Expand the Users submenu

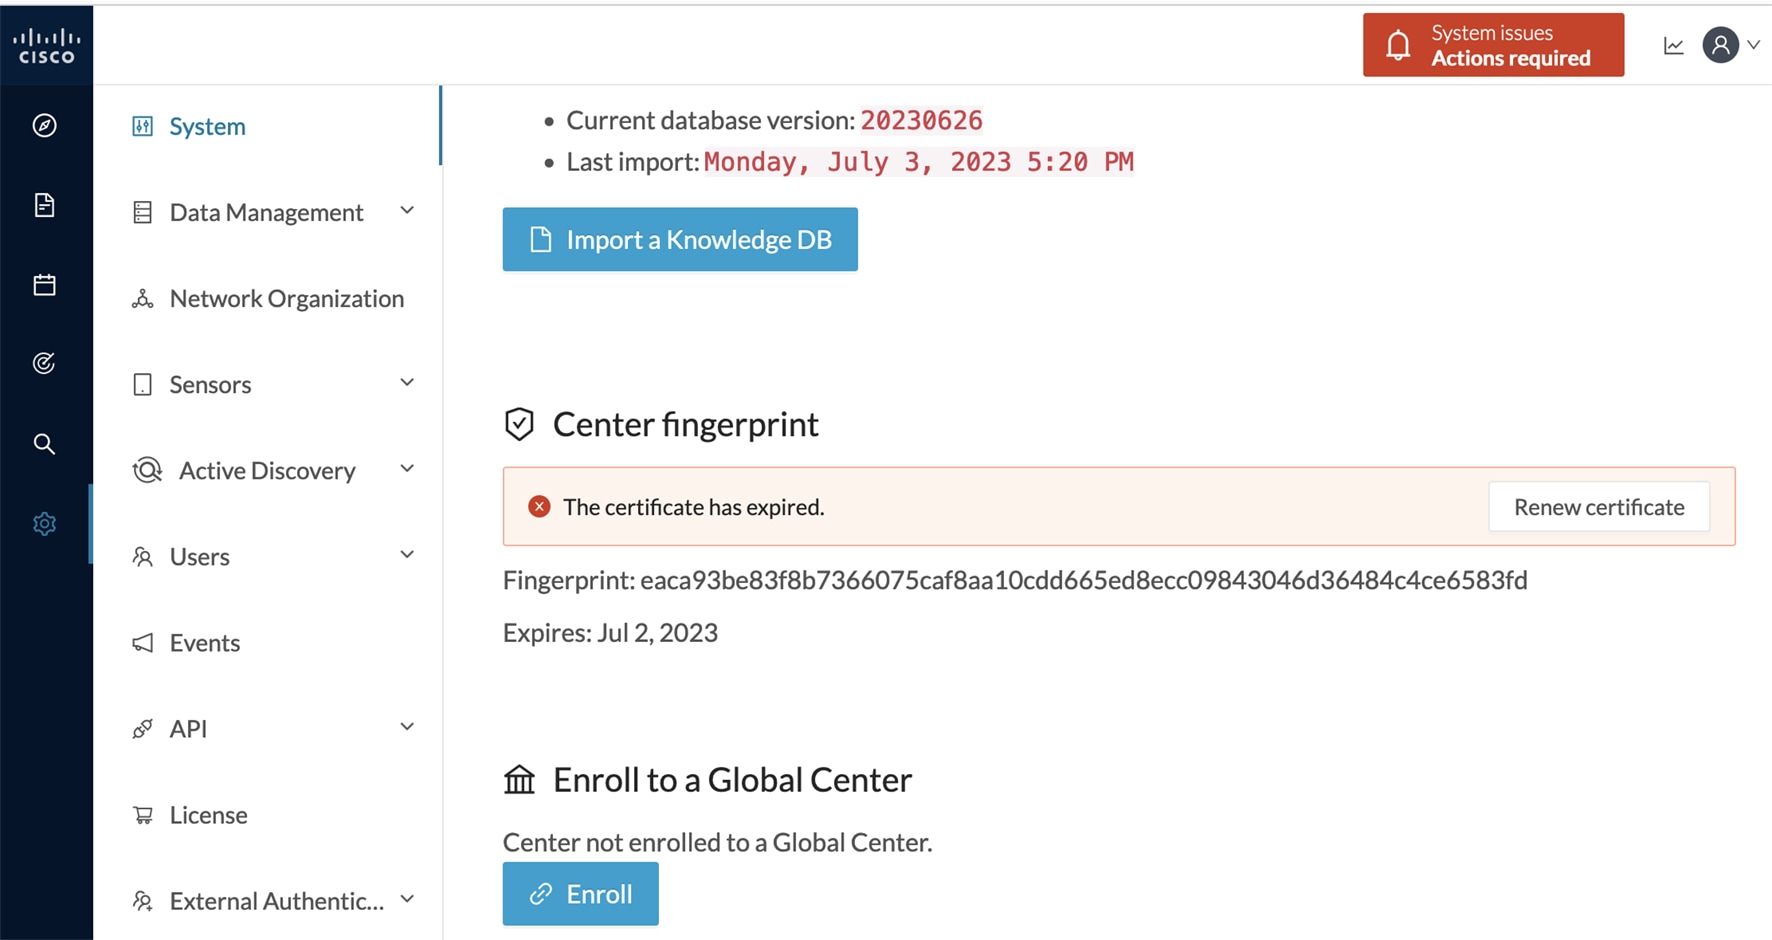[x=407, y=555]
